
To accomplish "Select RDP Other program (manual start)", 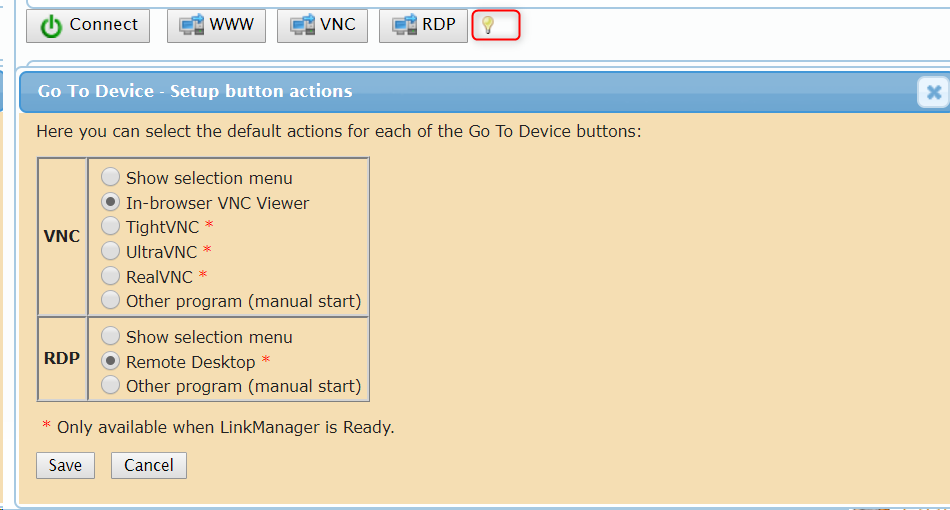I will point(110,385).
